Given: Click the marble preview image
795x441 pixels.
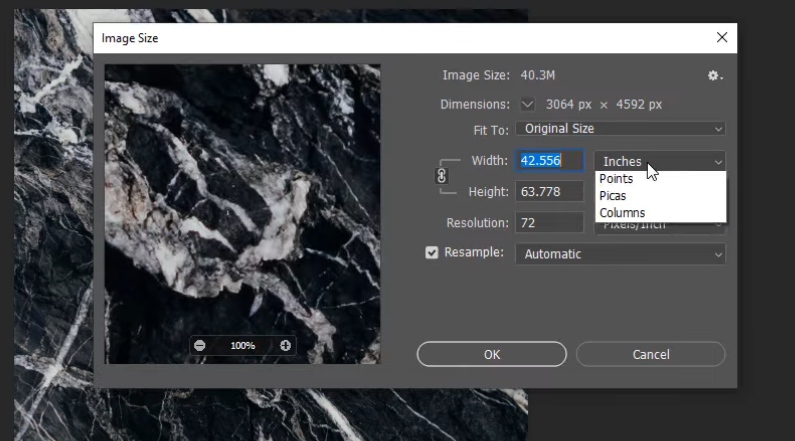Looking at the screenshot, I should (242, 200).
